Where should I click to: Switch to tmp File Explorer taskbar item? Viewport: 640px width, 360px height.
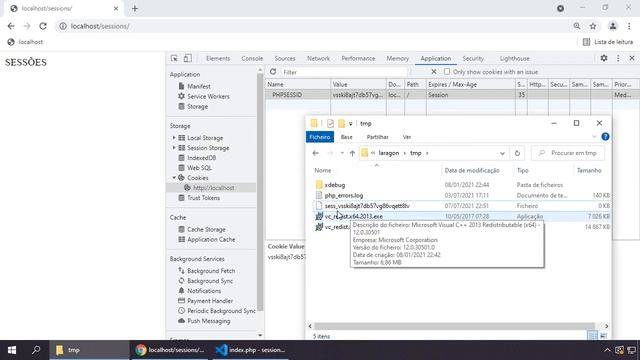pyautogui.click(x=89, y=350)
